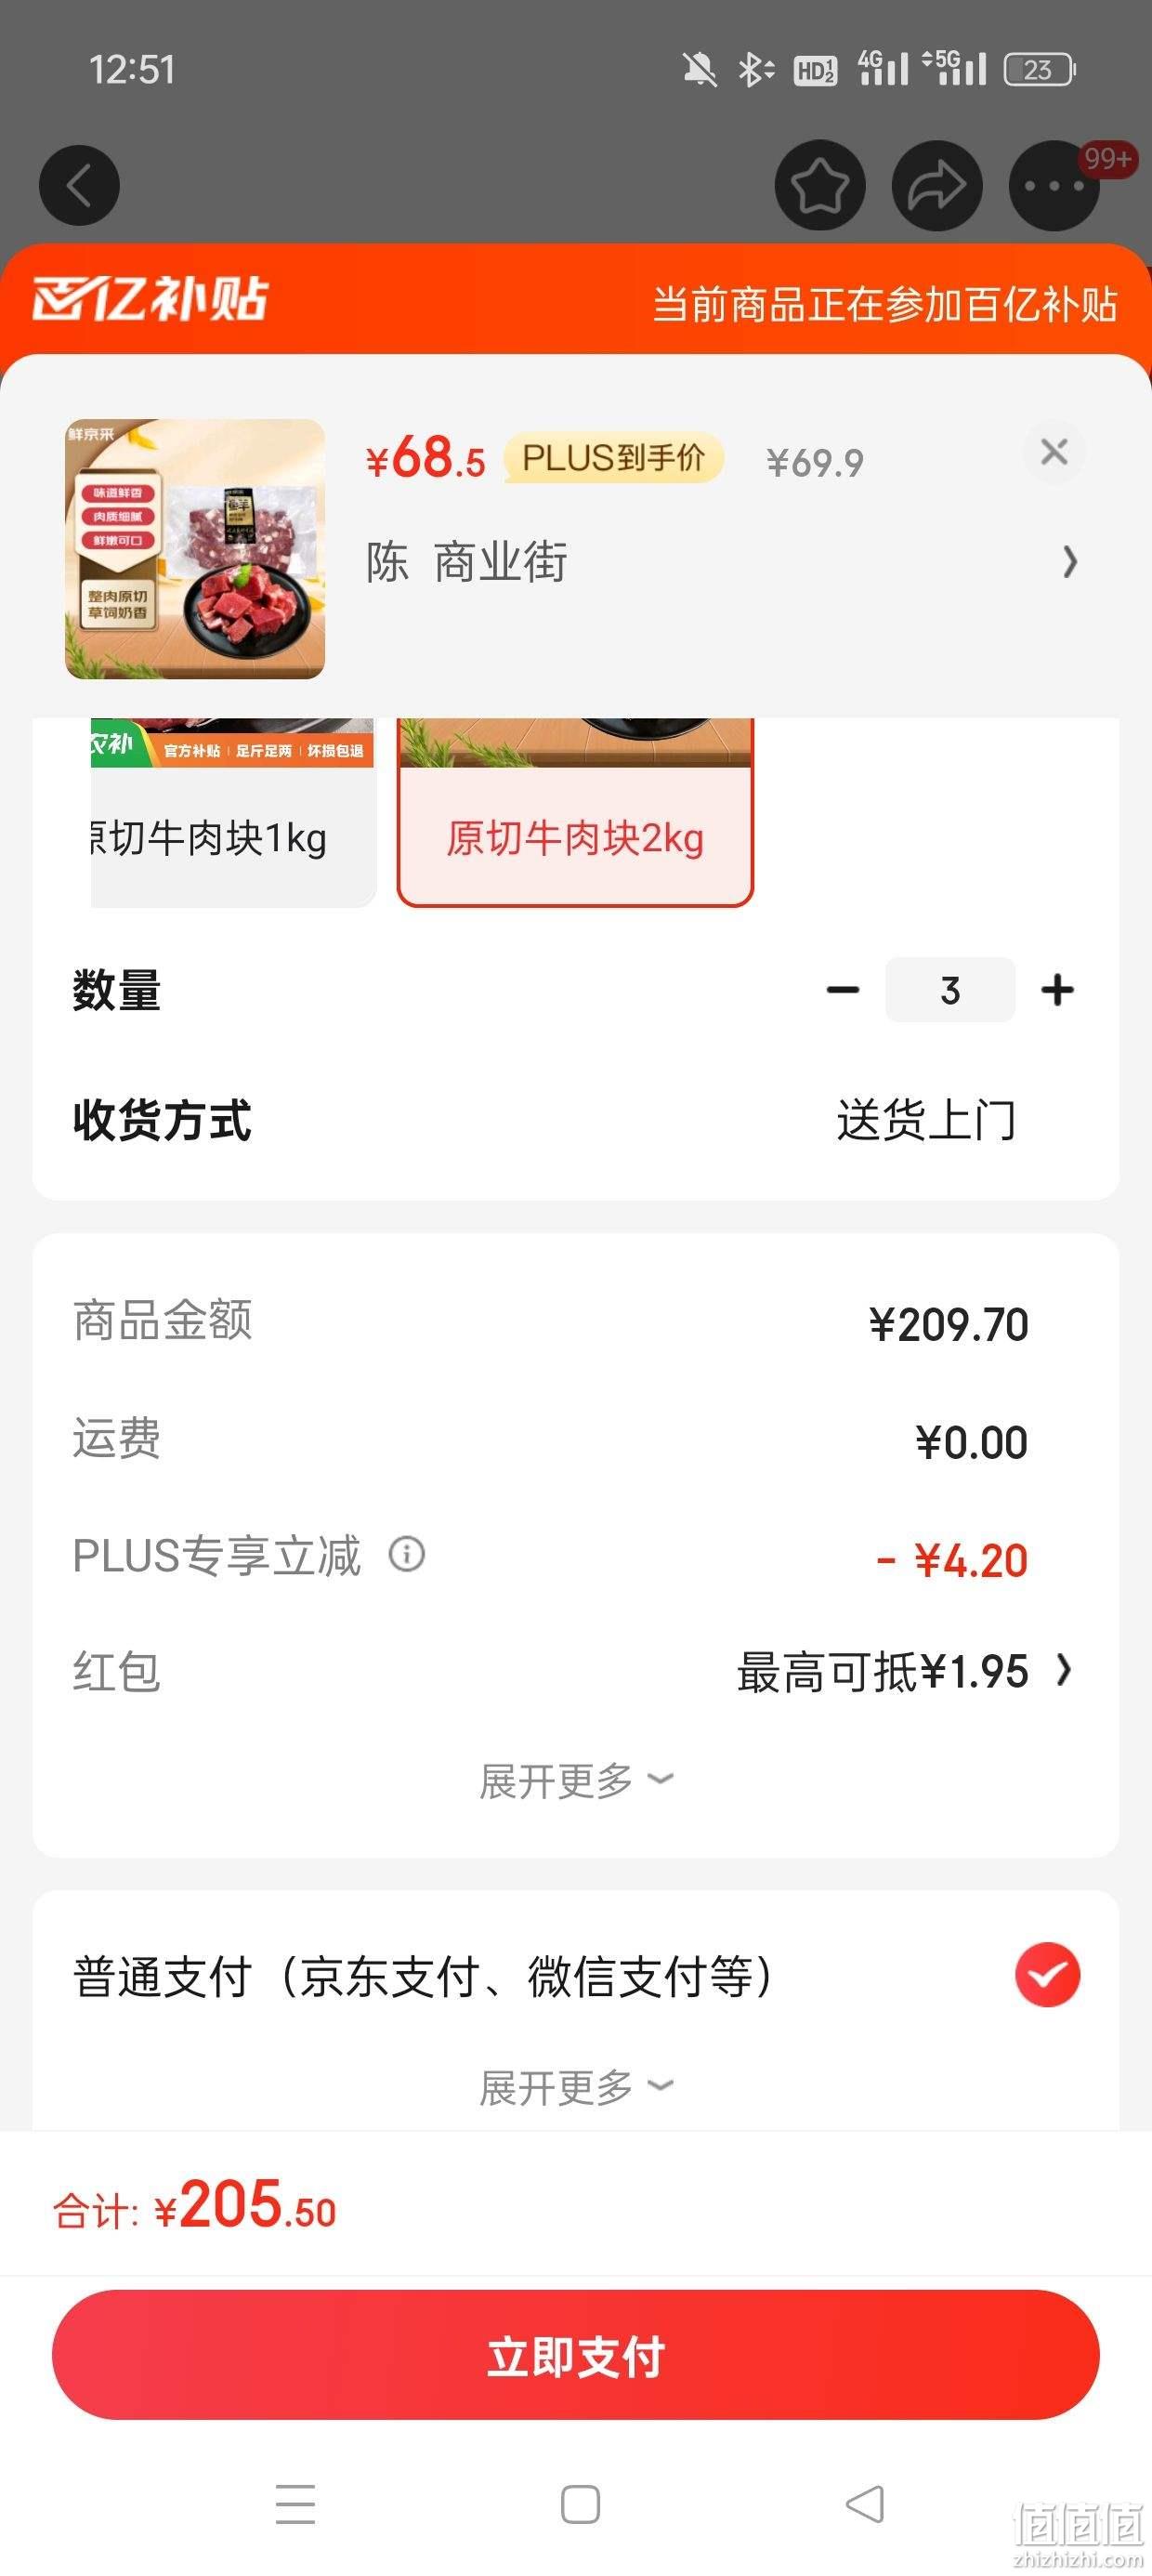Tap the PLUS专享立减 info icon
1152x2576 pixels.
coord(407,1554)
